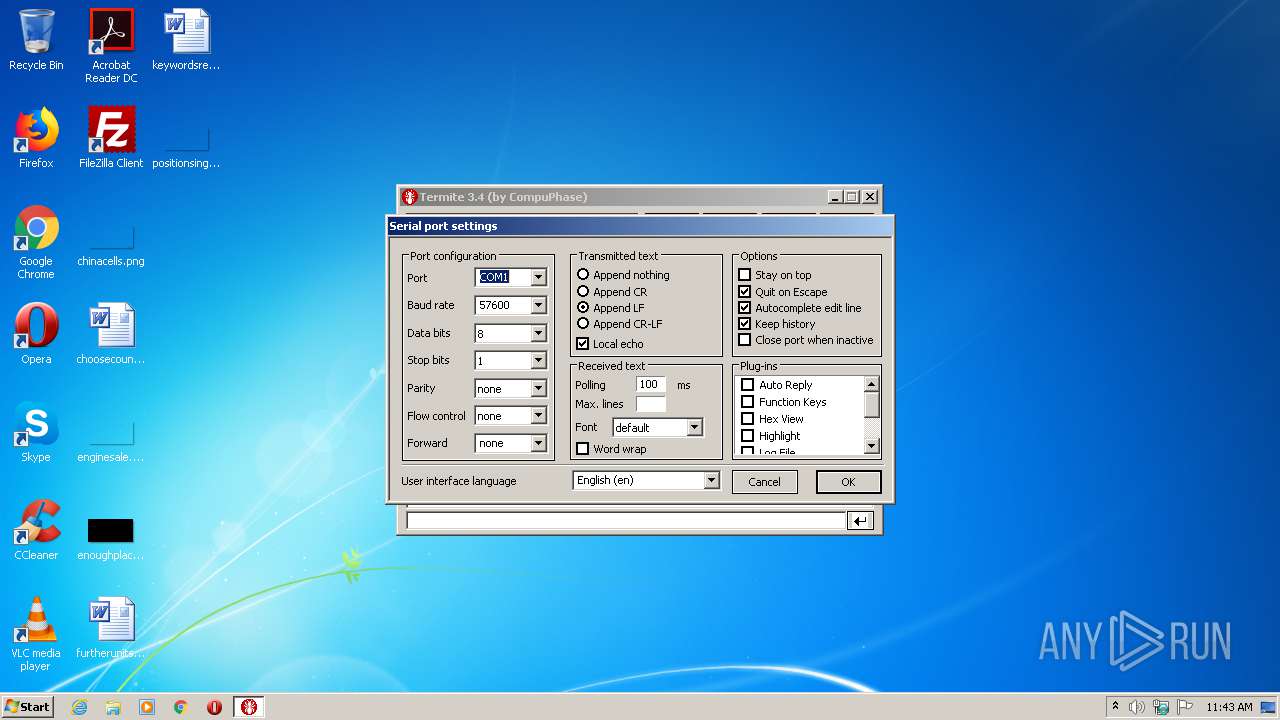Viewport: 1280px width, 720px height.
Task: Open the keywordsre Word document icon
Action: click(x=186, y=40)
